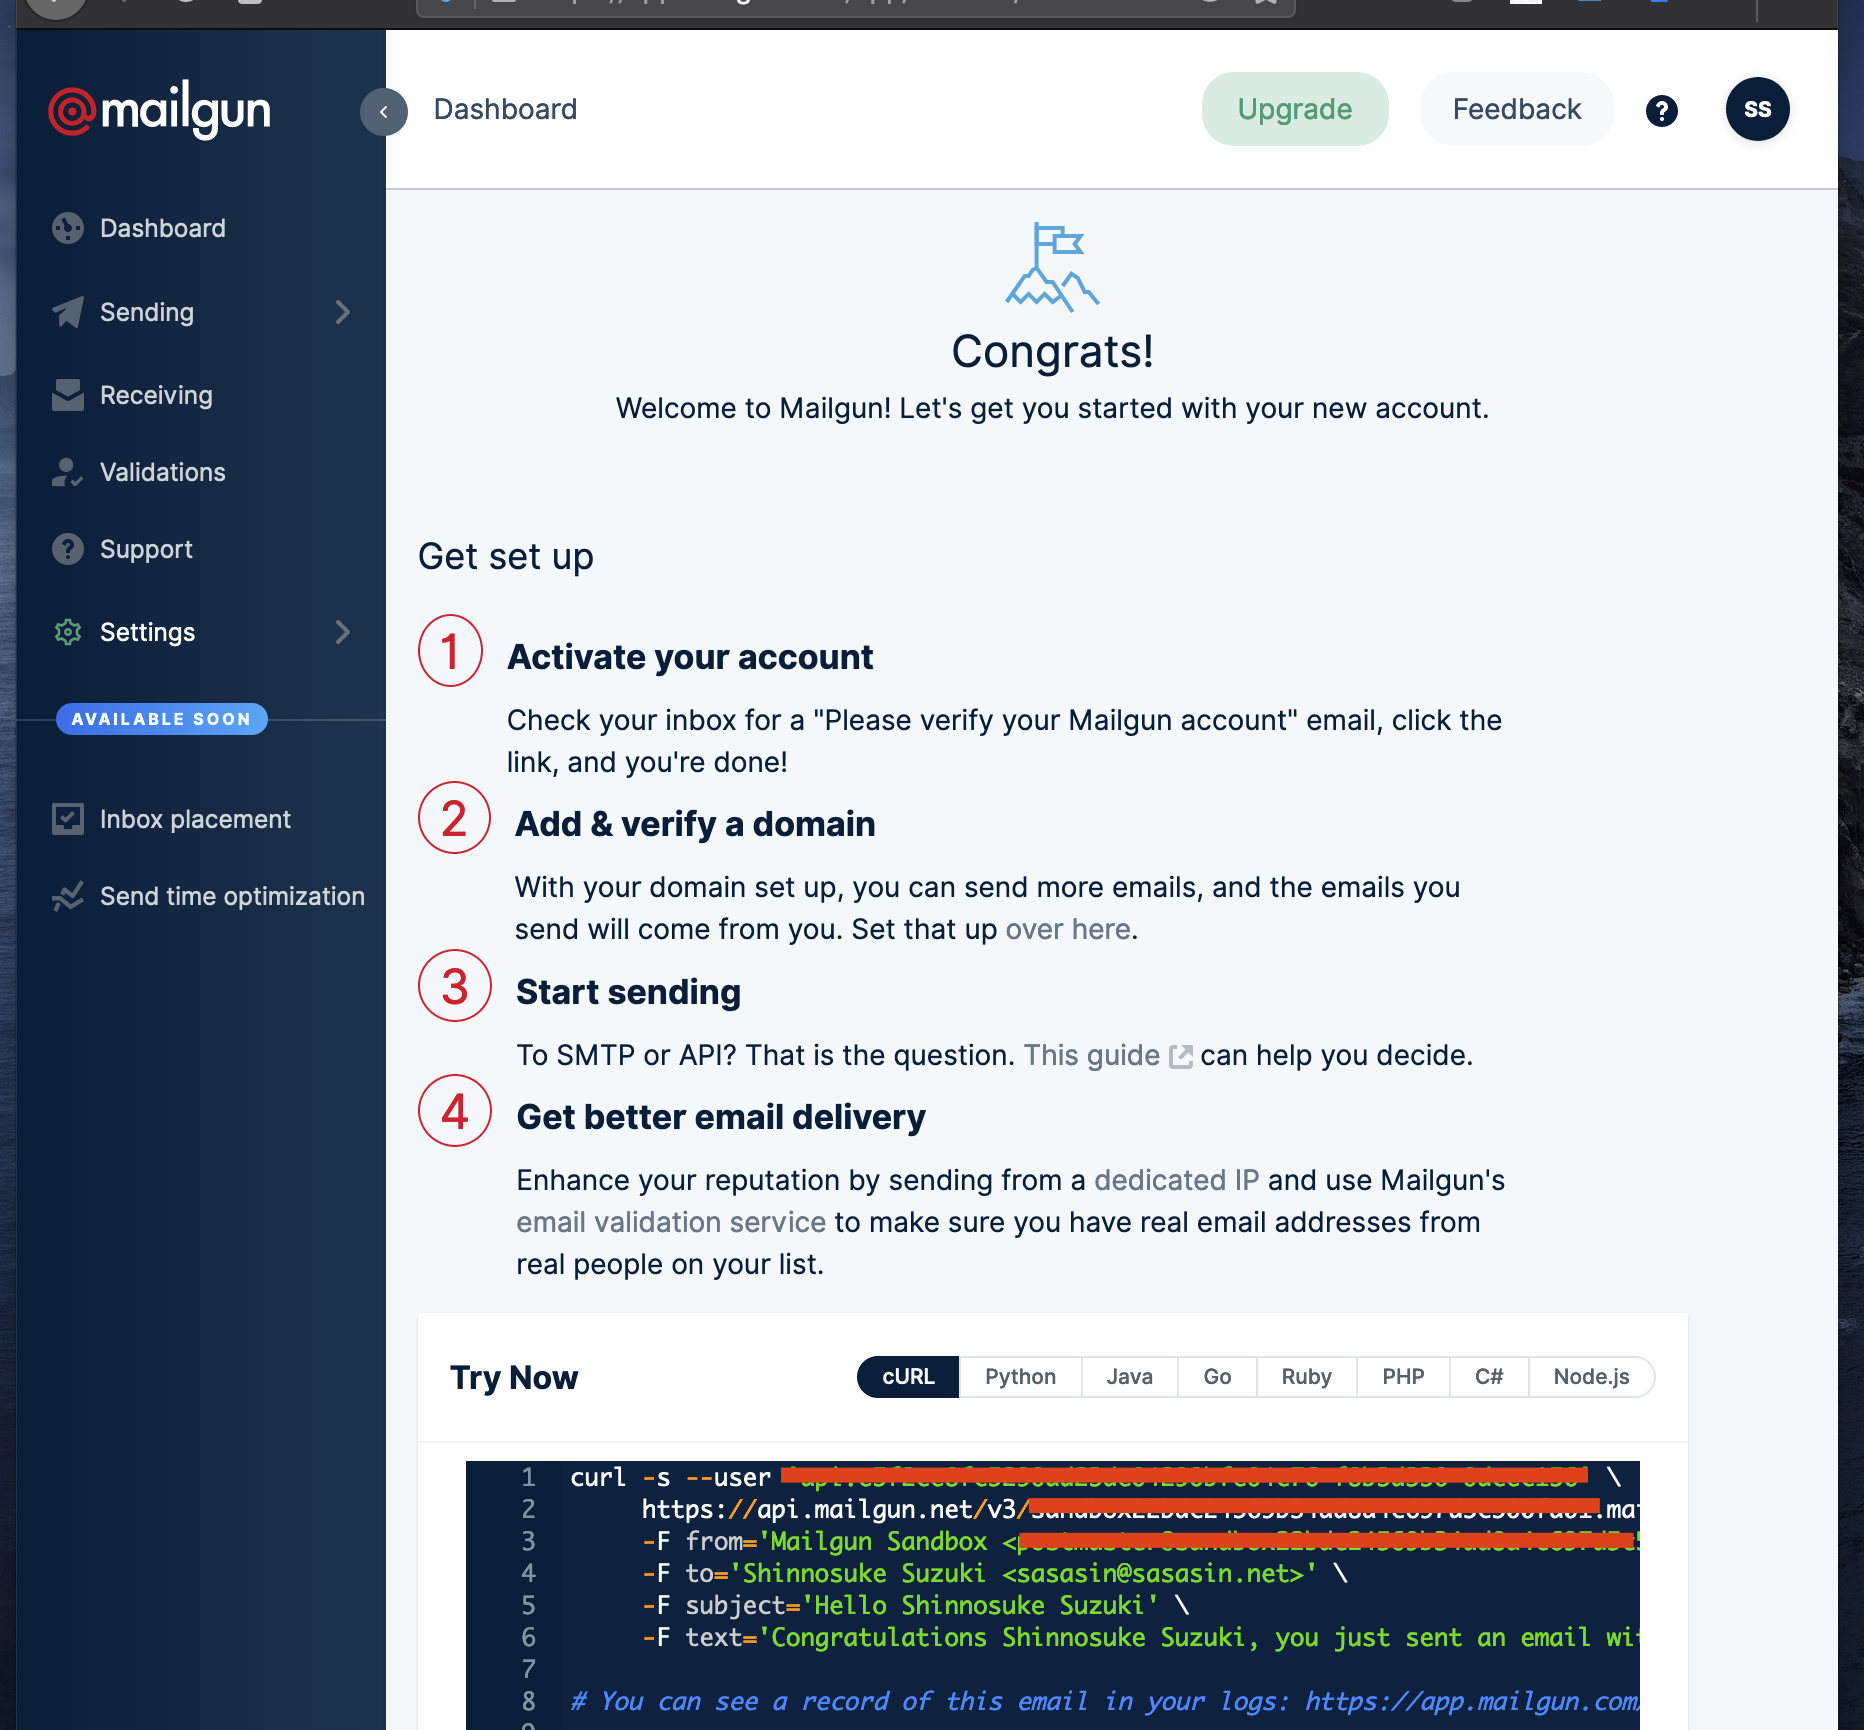
Task: Click the Inbox placement icon
Action: tap(68, 819)
